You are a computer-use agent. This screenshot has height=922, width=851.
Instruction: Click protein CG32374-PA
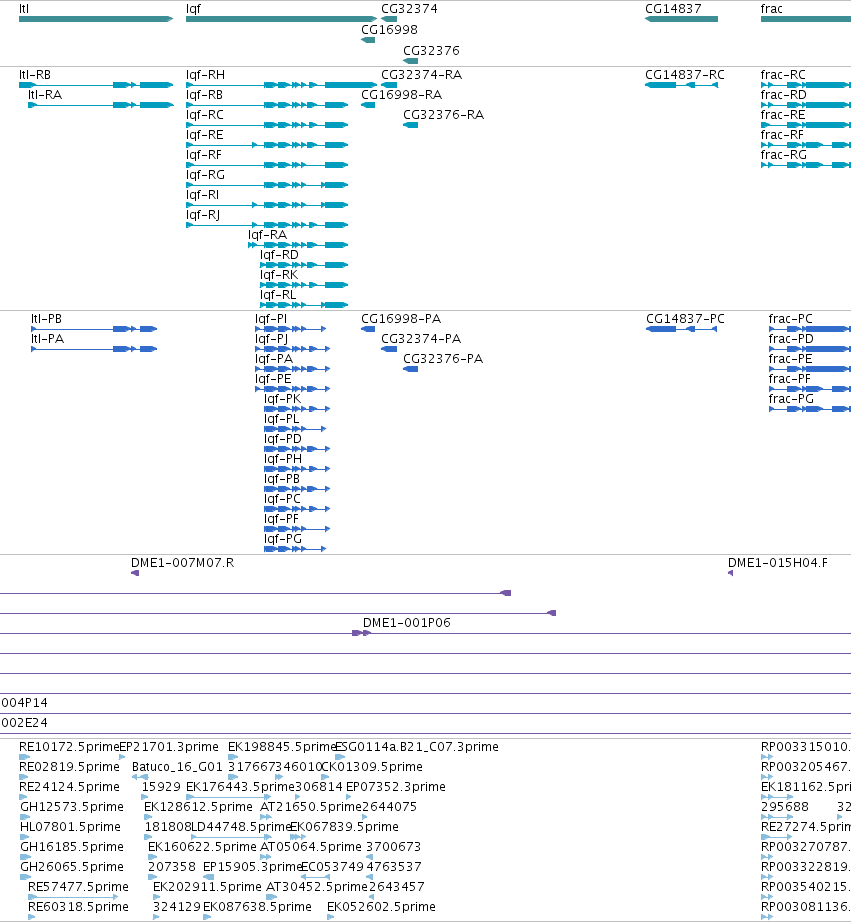pyautogui.click(x=389, y=349)
